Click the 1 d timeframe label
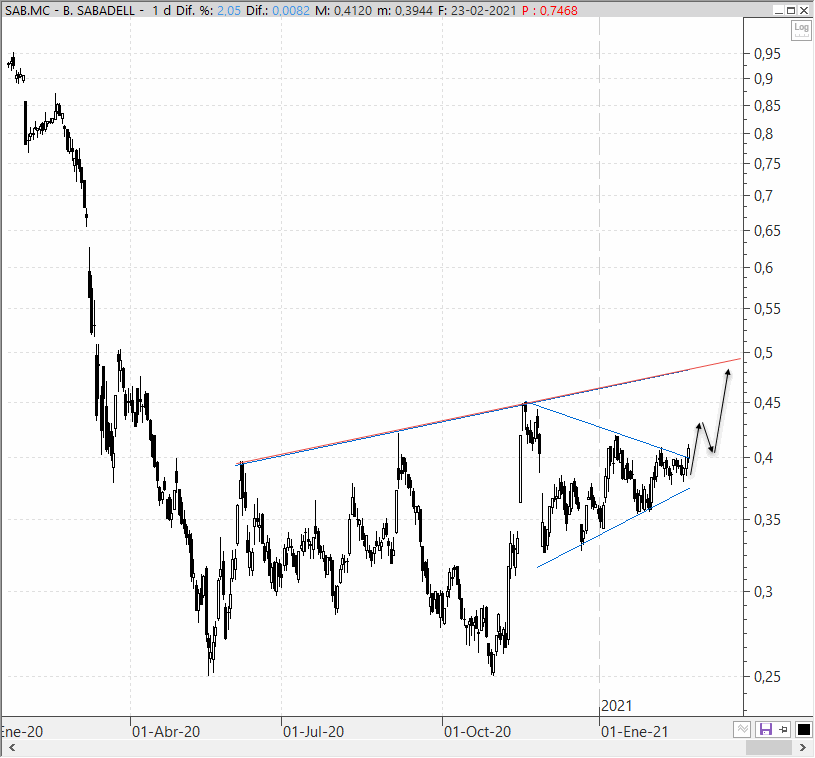 pos(162,10)
